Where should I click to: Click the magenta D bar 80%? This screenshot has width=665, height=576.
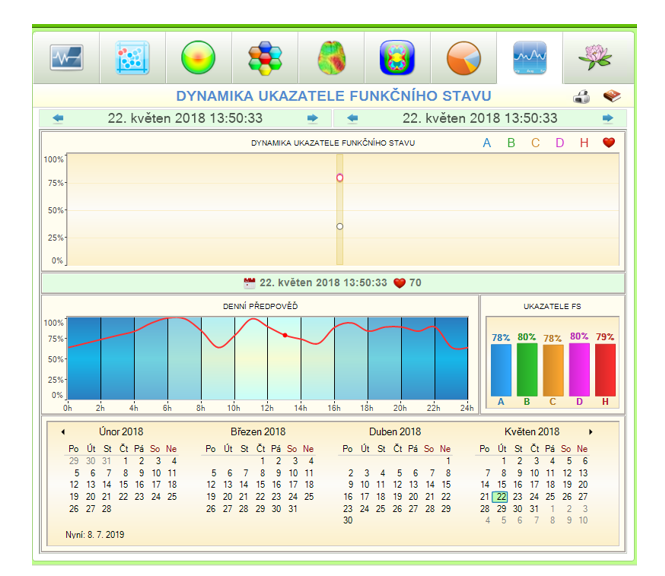tap(579, 369)
